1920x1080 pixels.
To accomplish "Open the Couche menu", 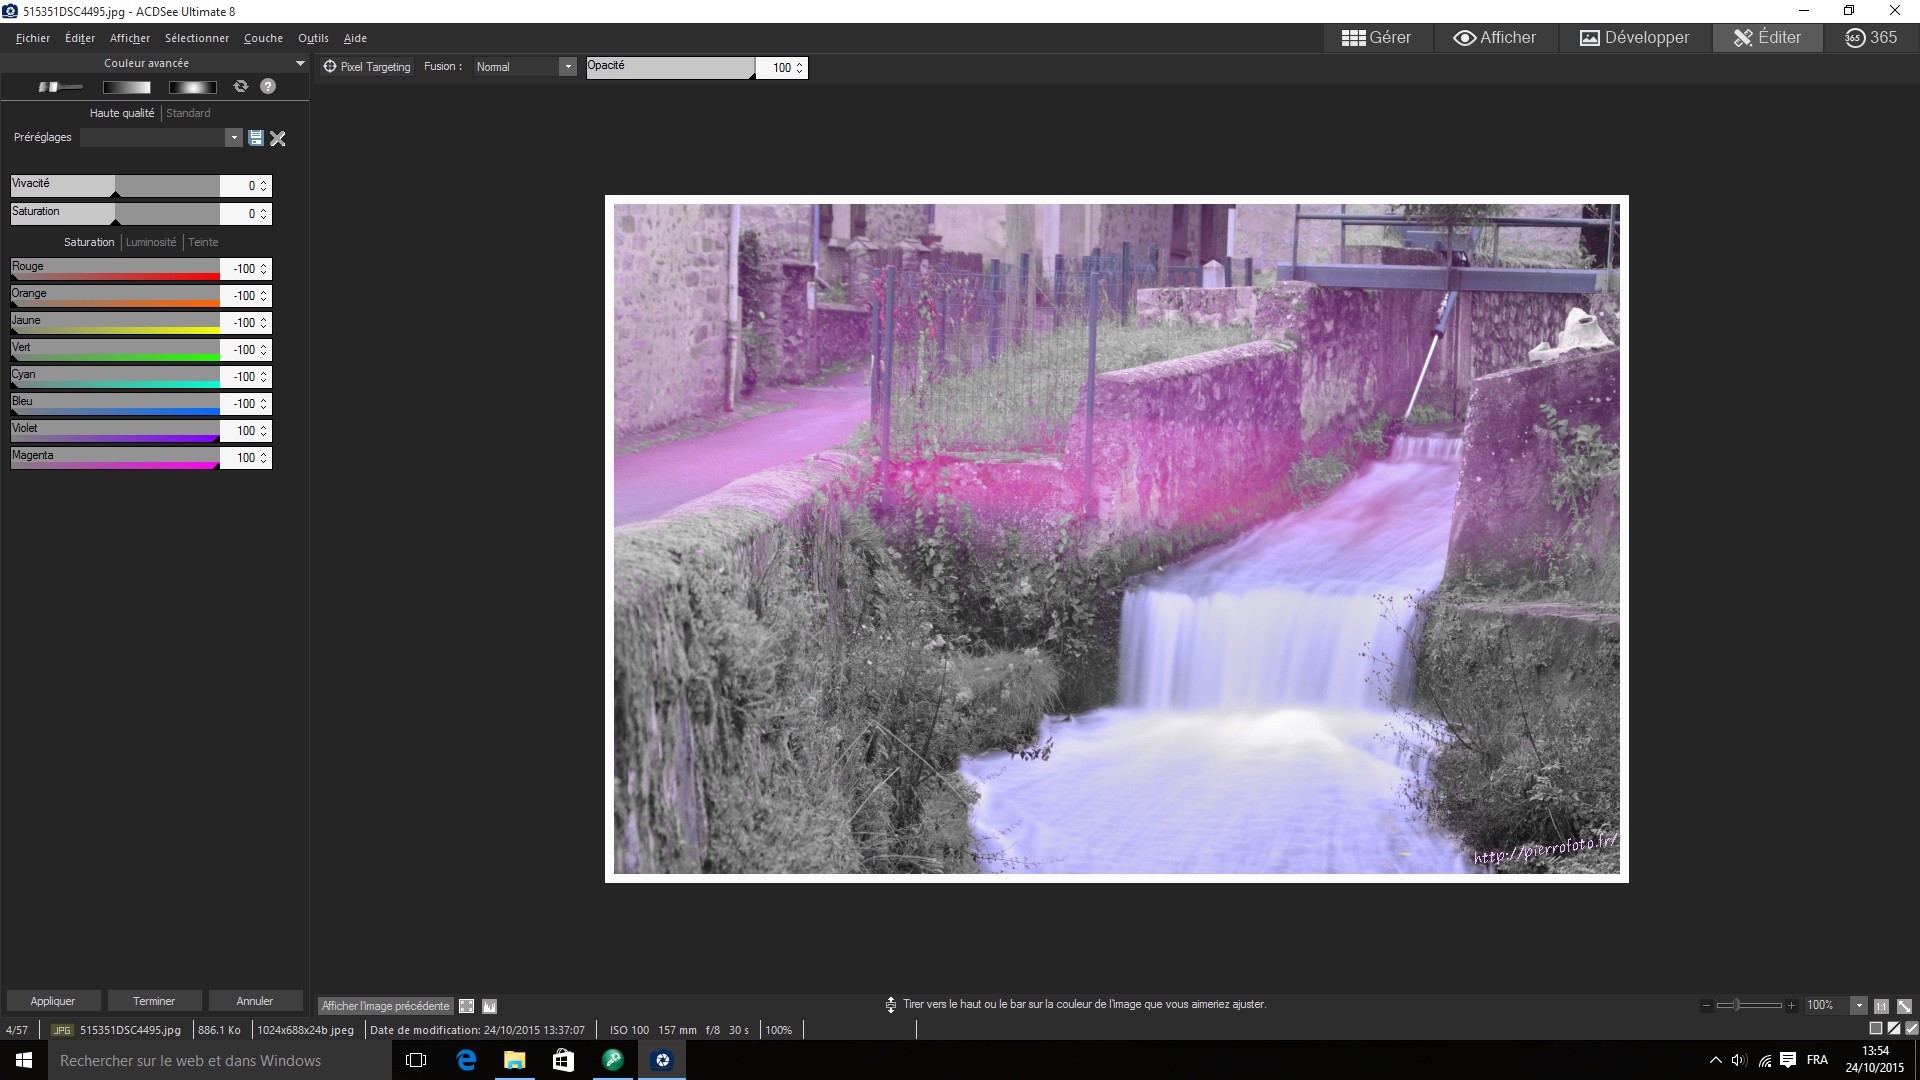I will point(263,38).
